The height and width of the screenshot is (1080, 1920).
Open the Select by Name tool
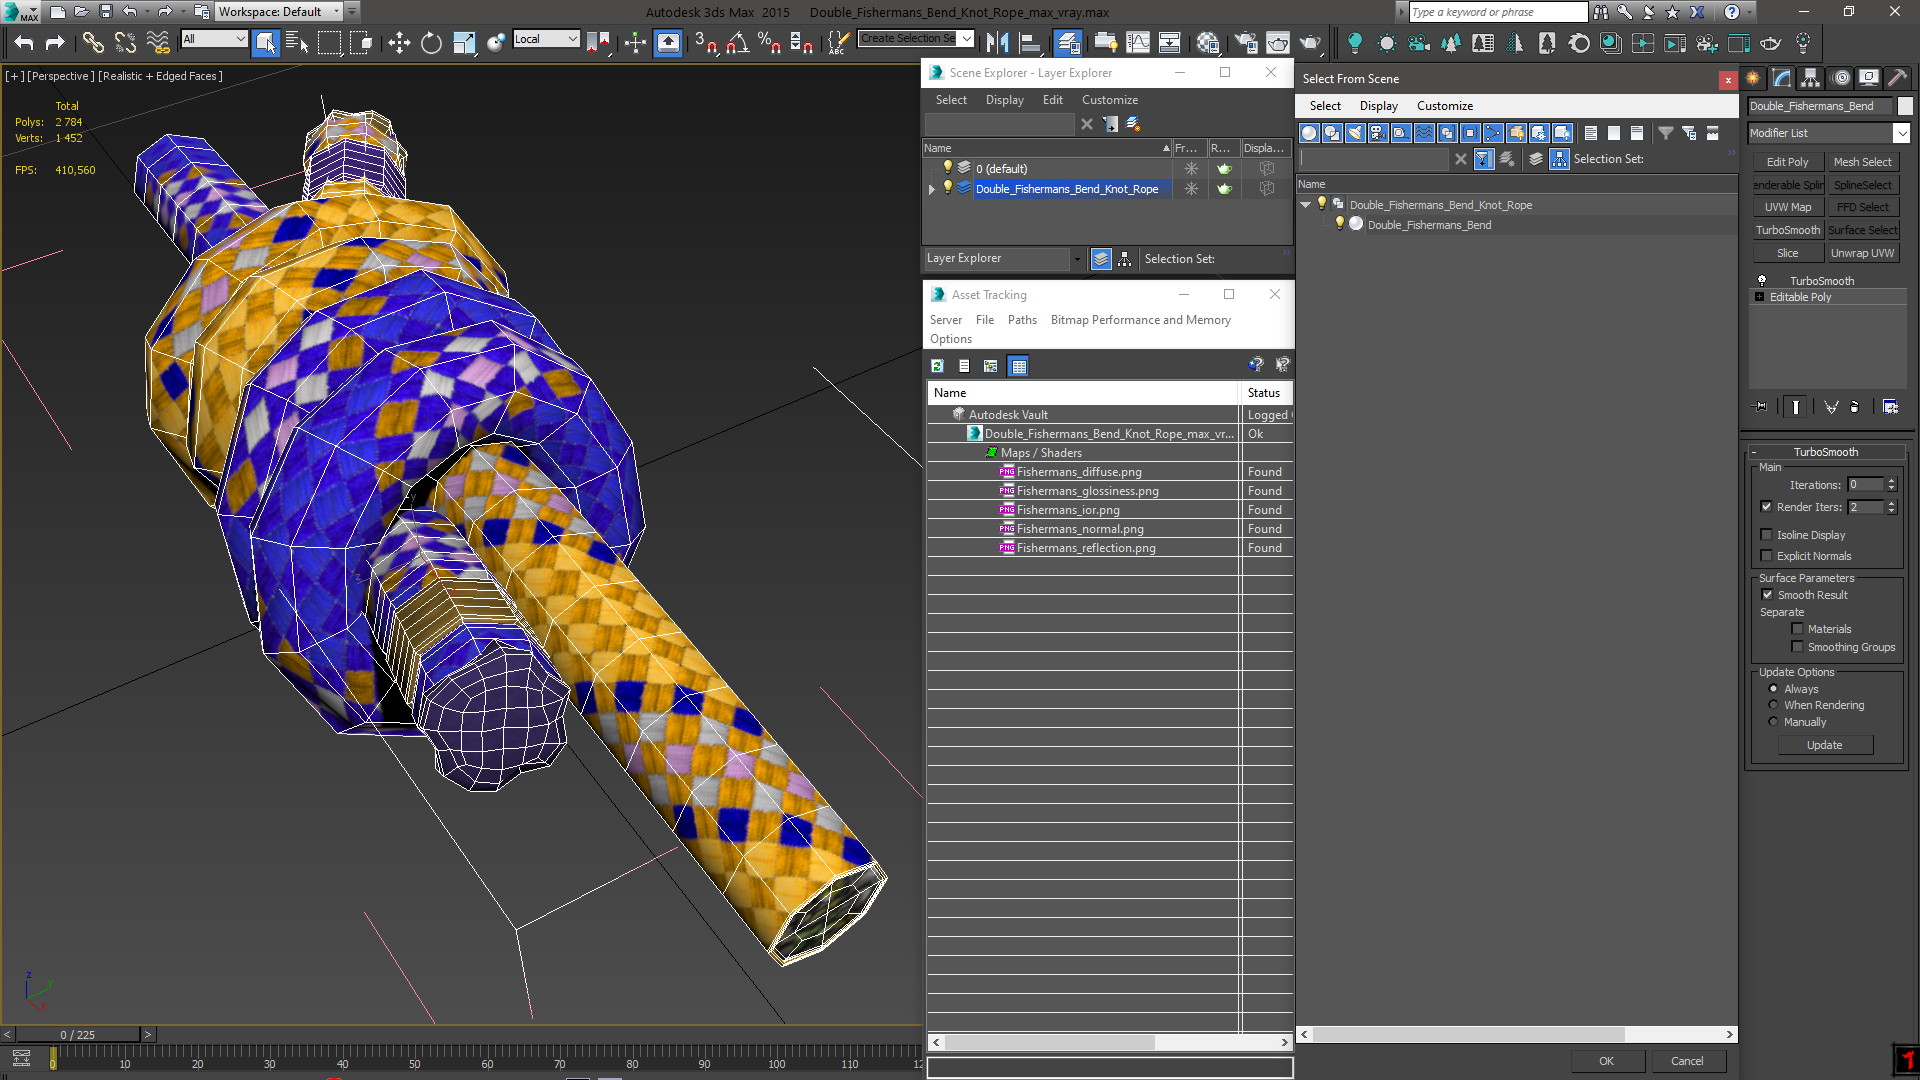(x=297, y=43)
